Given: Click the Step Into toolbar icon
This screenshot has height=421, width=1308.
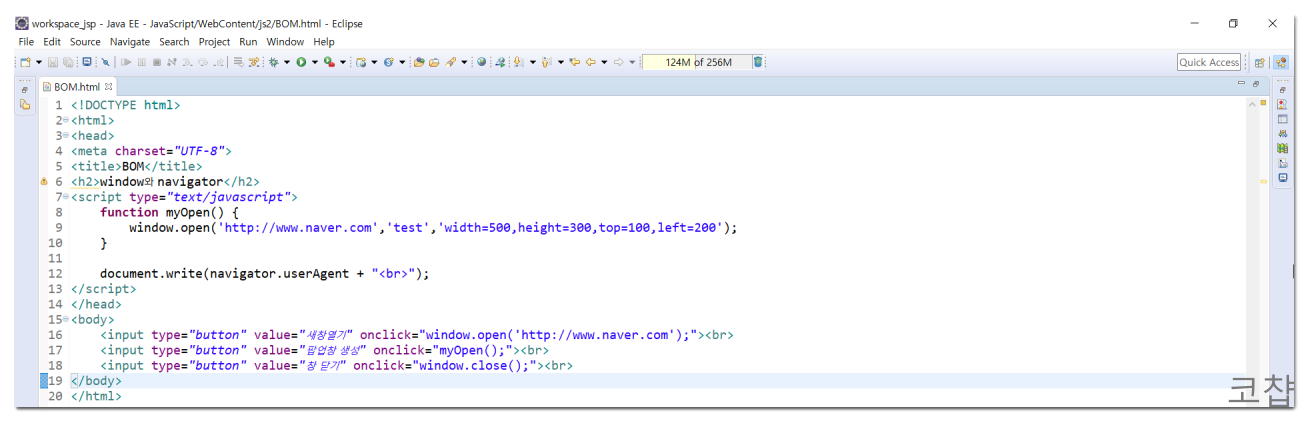Looking at the screenshot, I should tap(187, 62).
